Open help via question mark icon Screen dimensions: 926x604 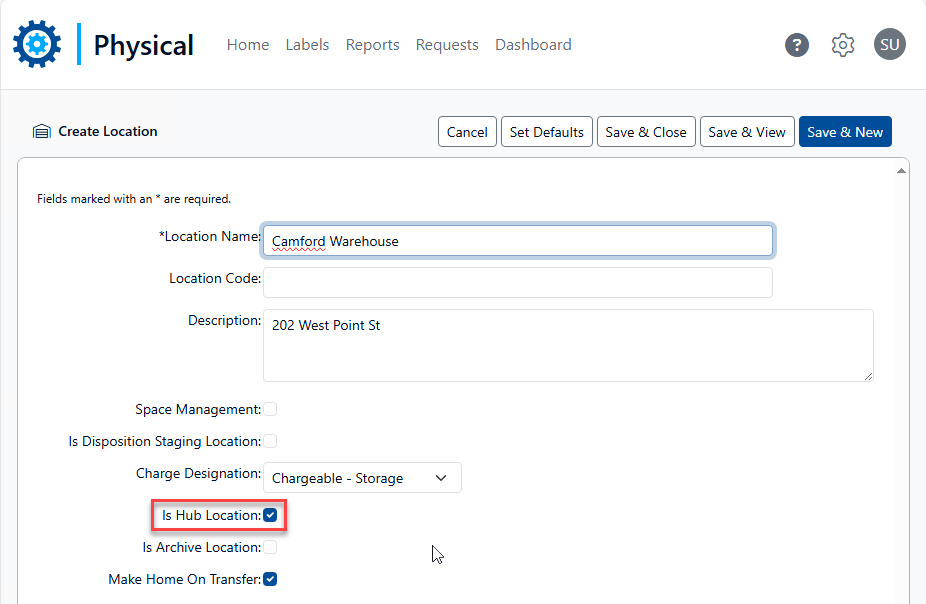pos(796,45)
